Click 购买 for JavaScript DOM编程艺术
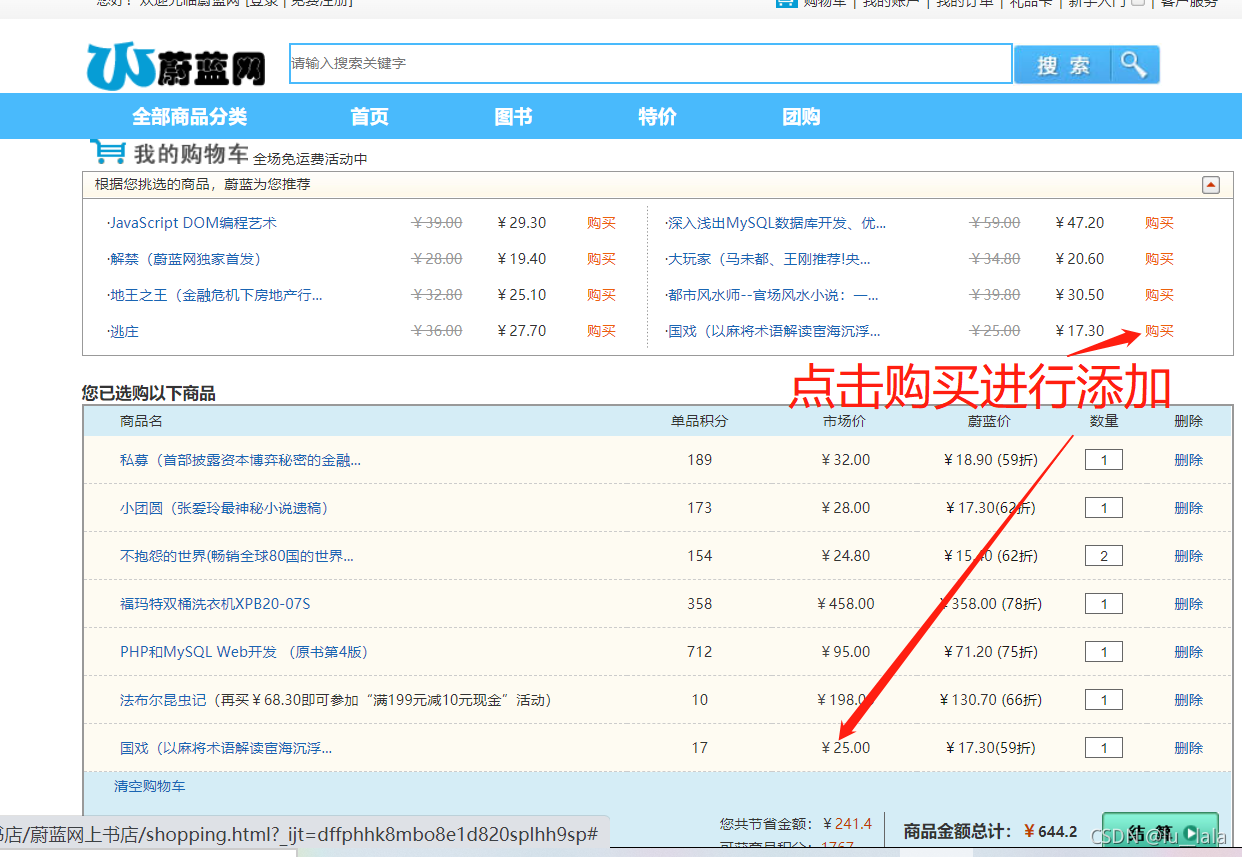The height and width of the screenshot is (857, 1242). (601, 223)
